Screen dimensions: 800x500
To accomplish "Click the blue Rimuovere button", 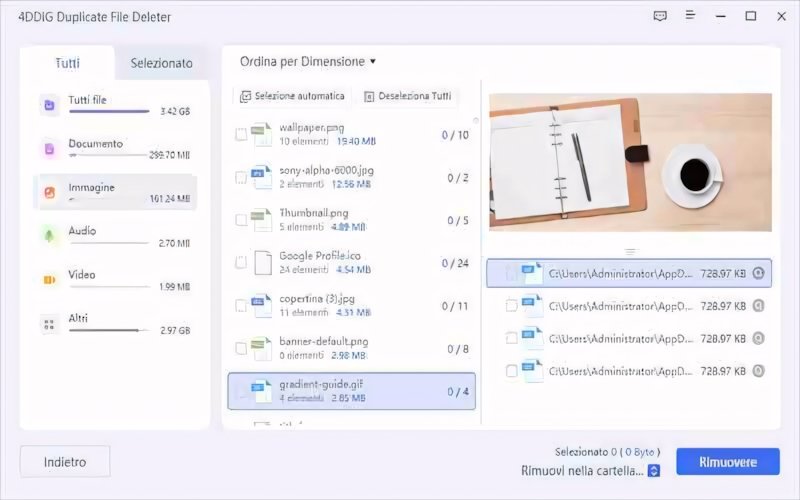I will (728, 462).
